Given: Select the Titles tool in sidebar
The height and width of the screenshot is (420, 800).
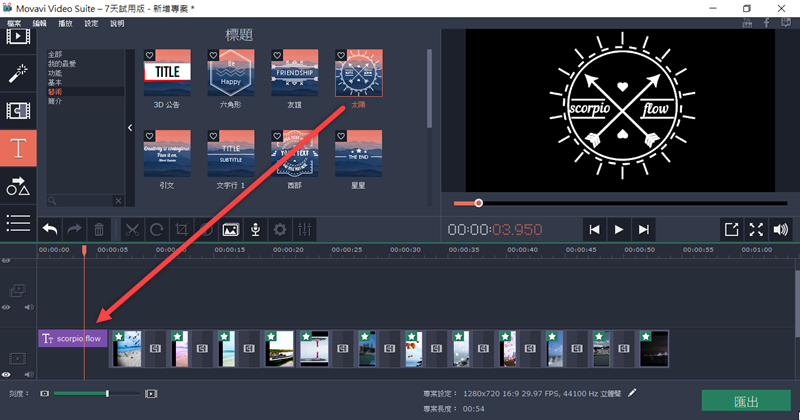Looking at the screenshot, I should (18, 148).
